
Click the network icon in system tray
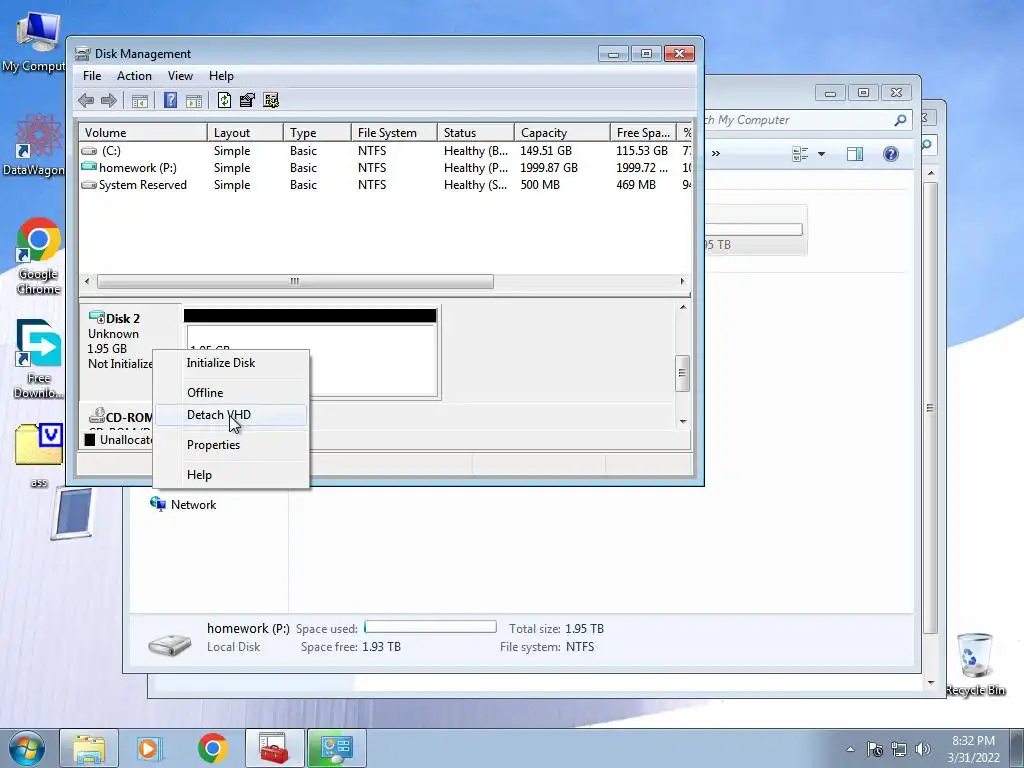coord(899,749)
